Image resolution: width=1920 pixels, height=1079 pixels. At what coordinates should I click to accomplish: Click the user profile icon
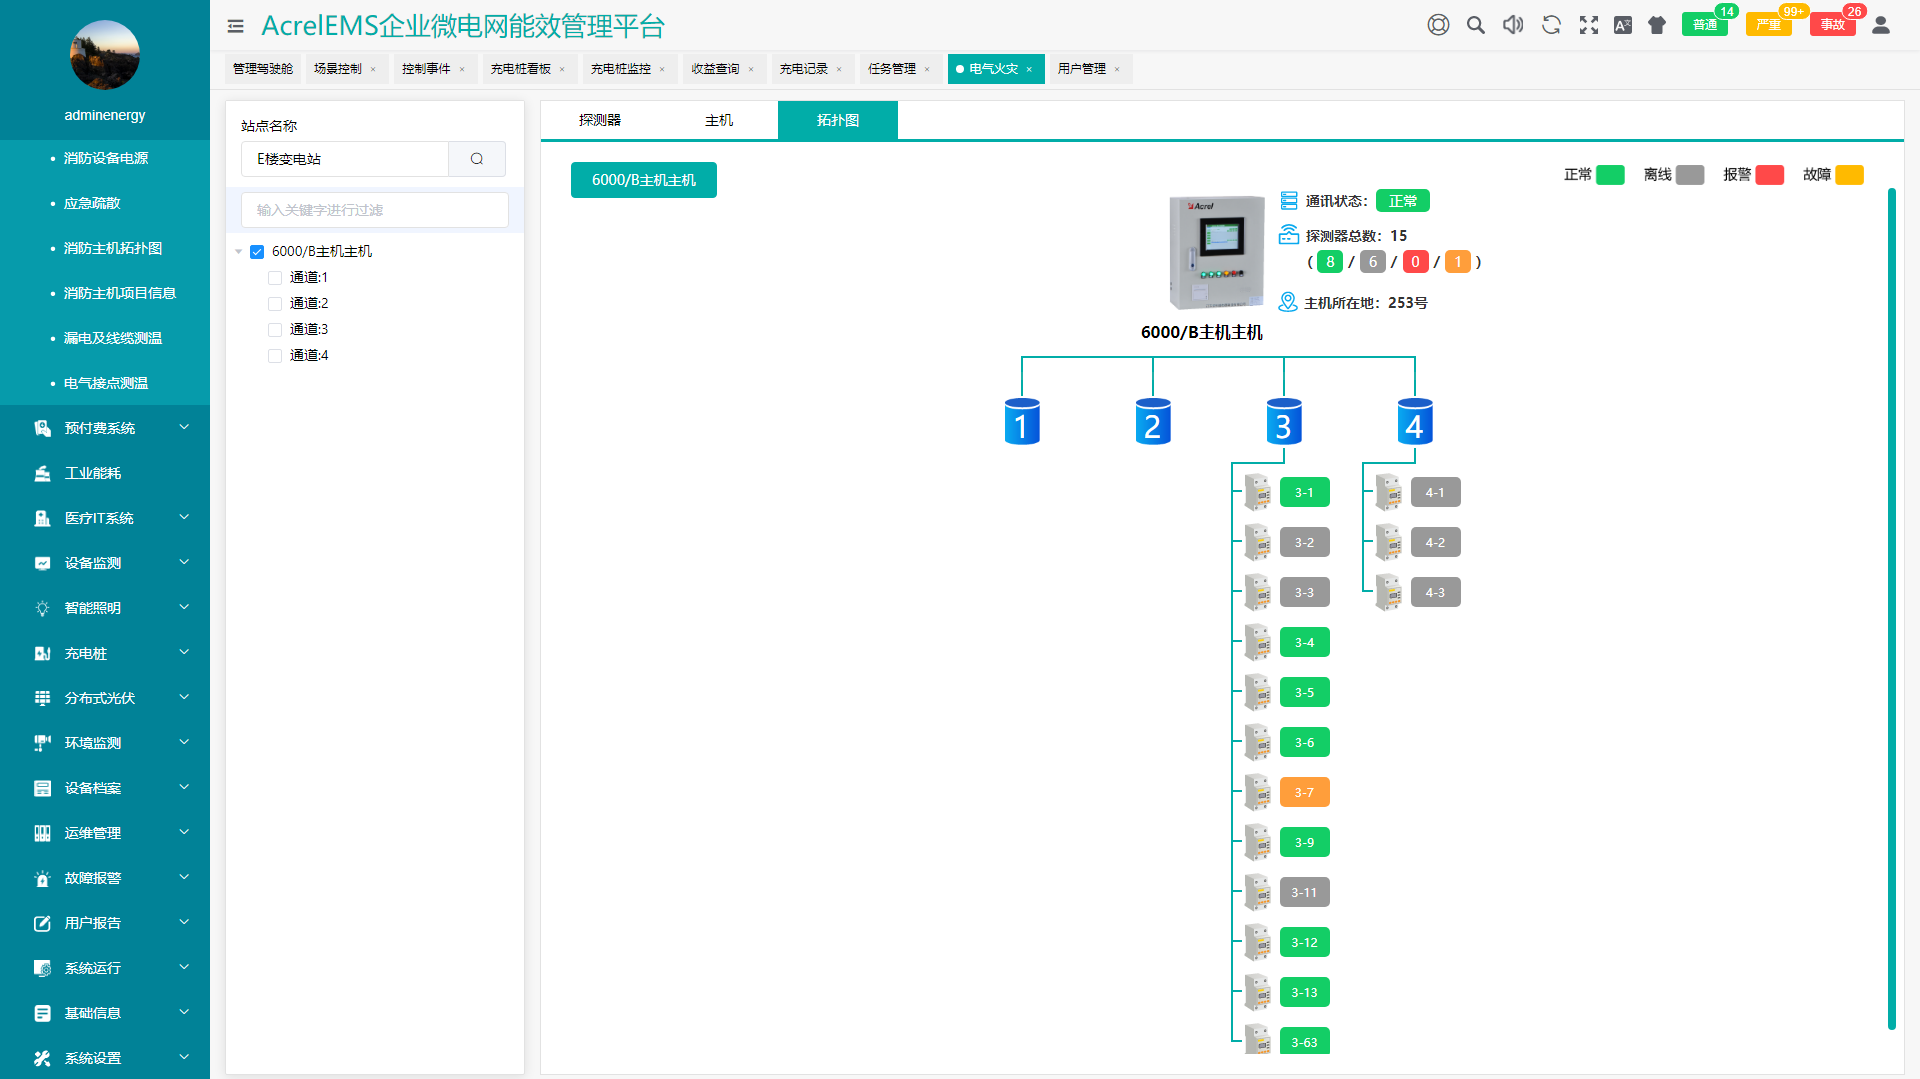click(1881, 25)
